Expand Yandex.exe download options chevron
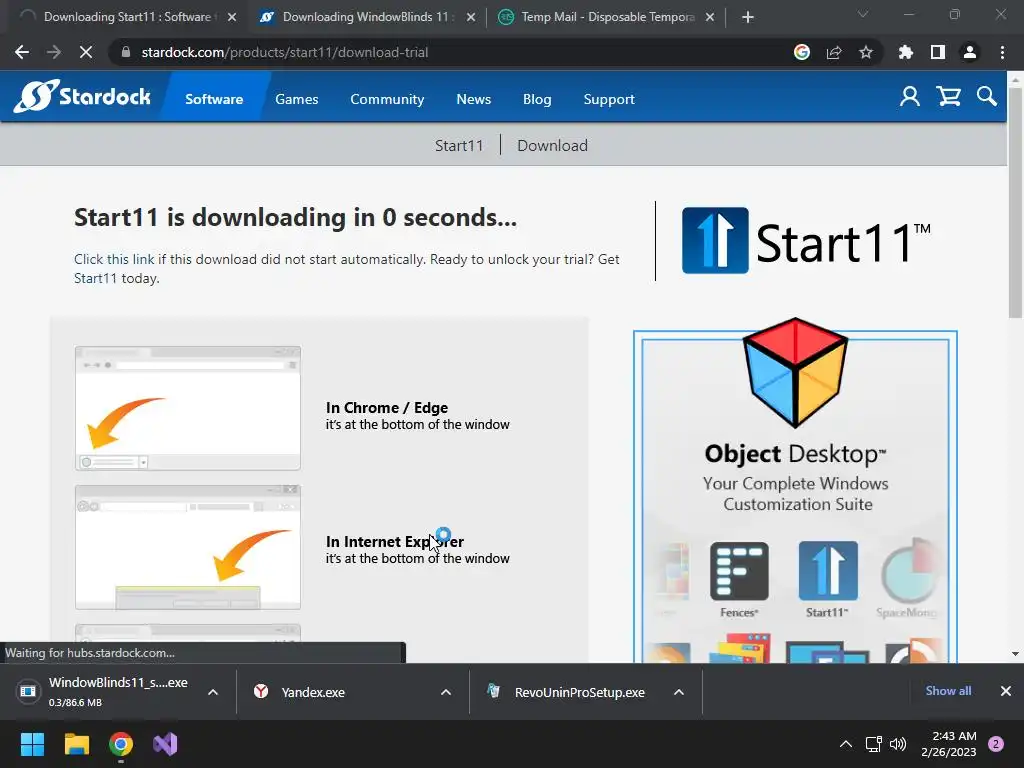Viewport: 1024px width, 768px height. pyautogui.click(x=446, y=692)
